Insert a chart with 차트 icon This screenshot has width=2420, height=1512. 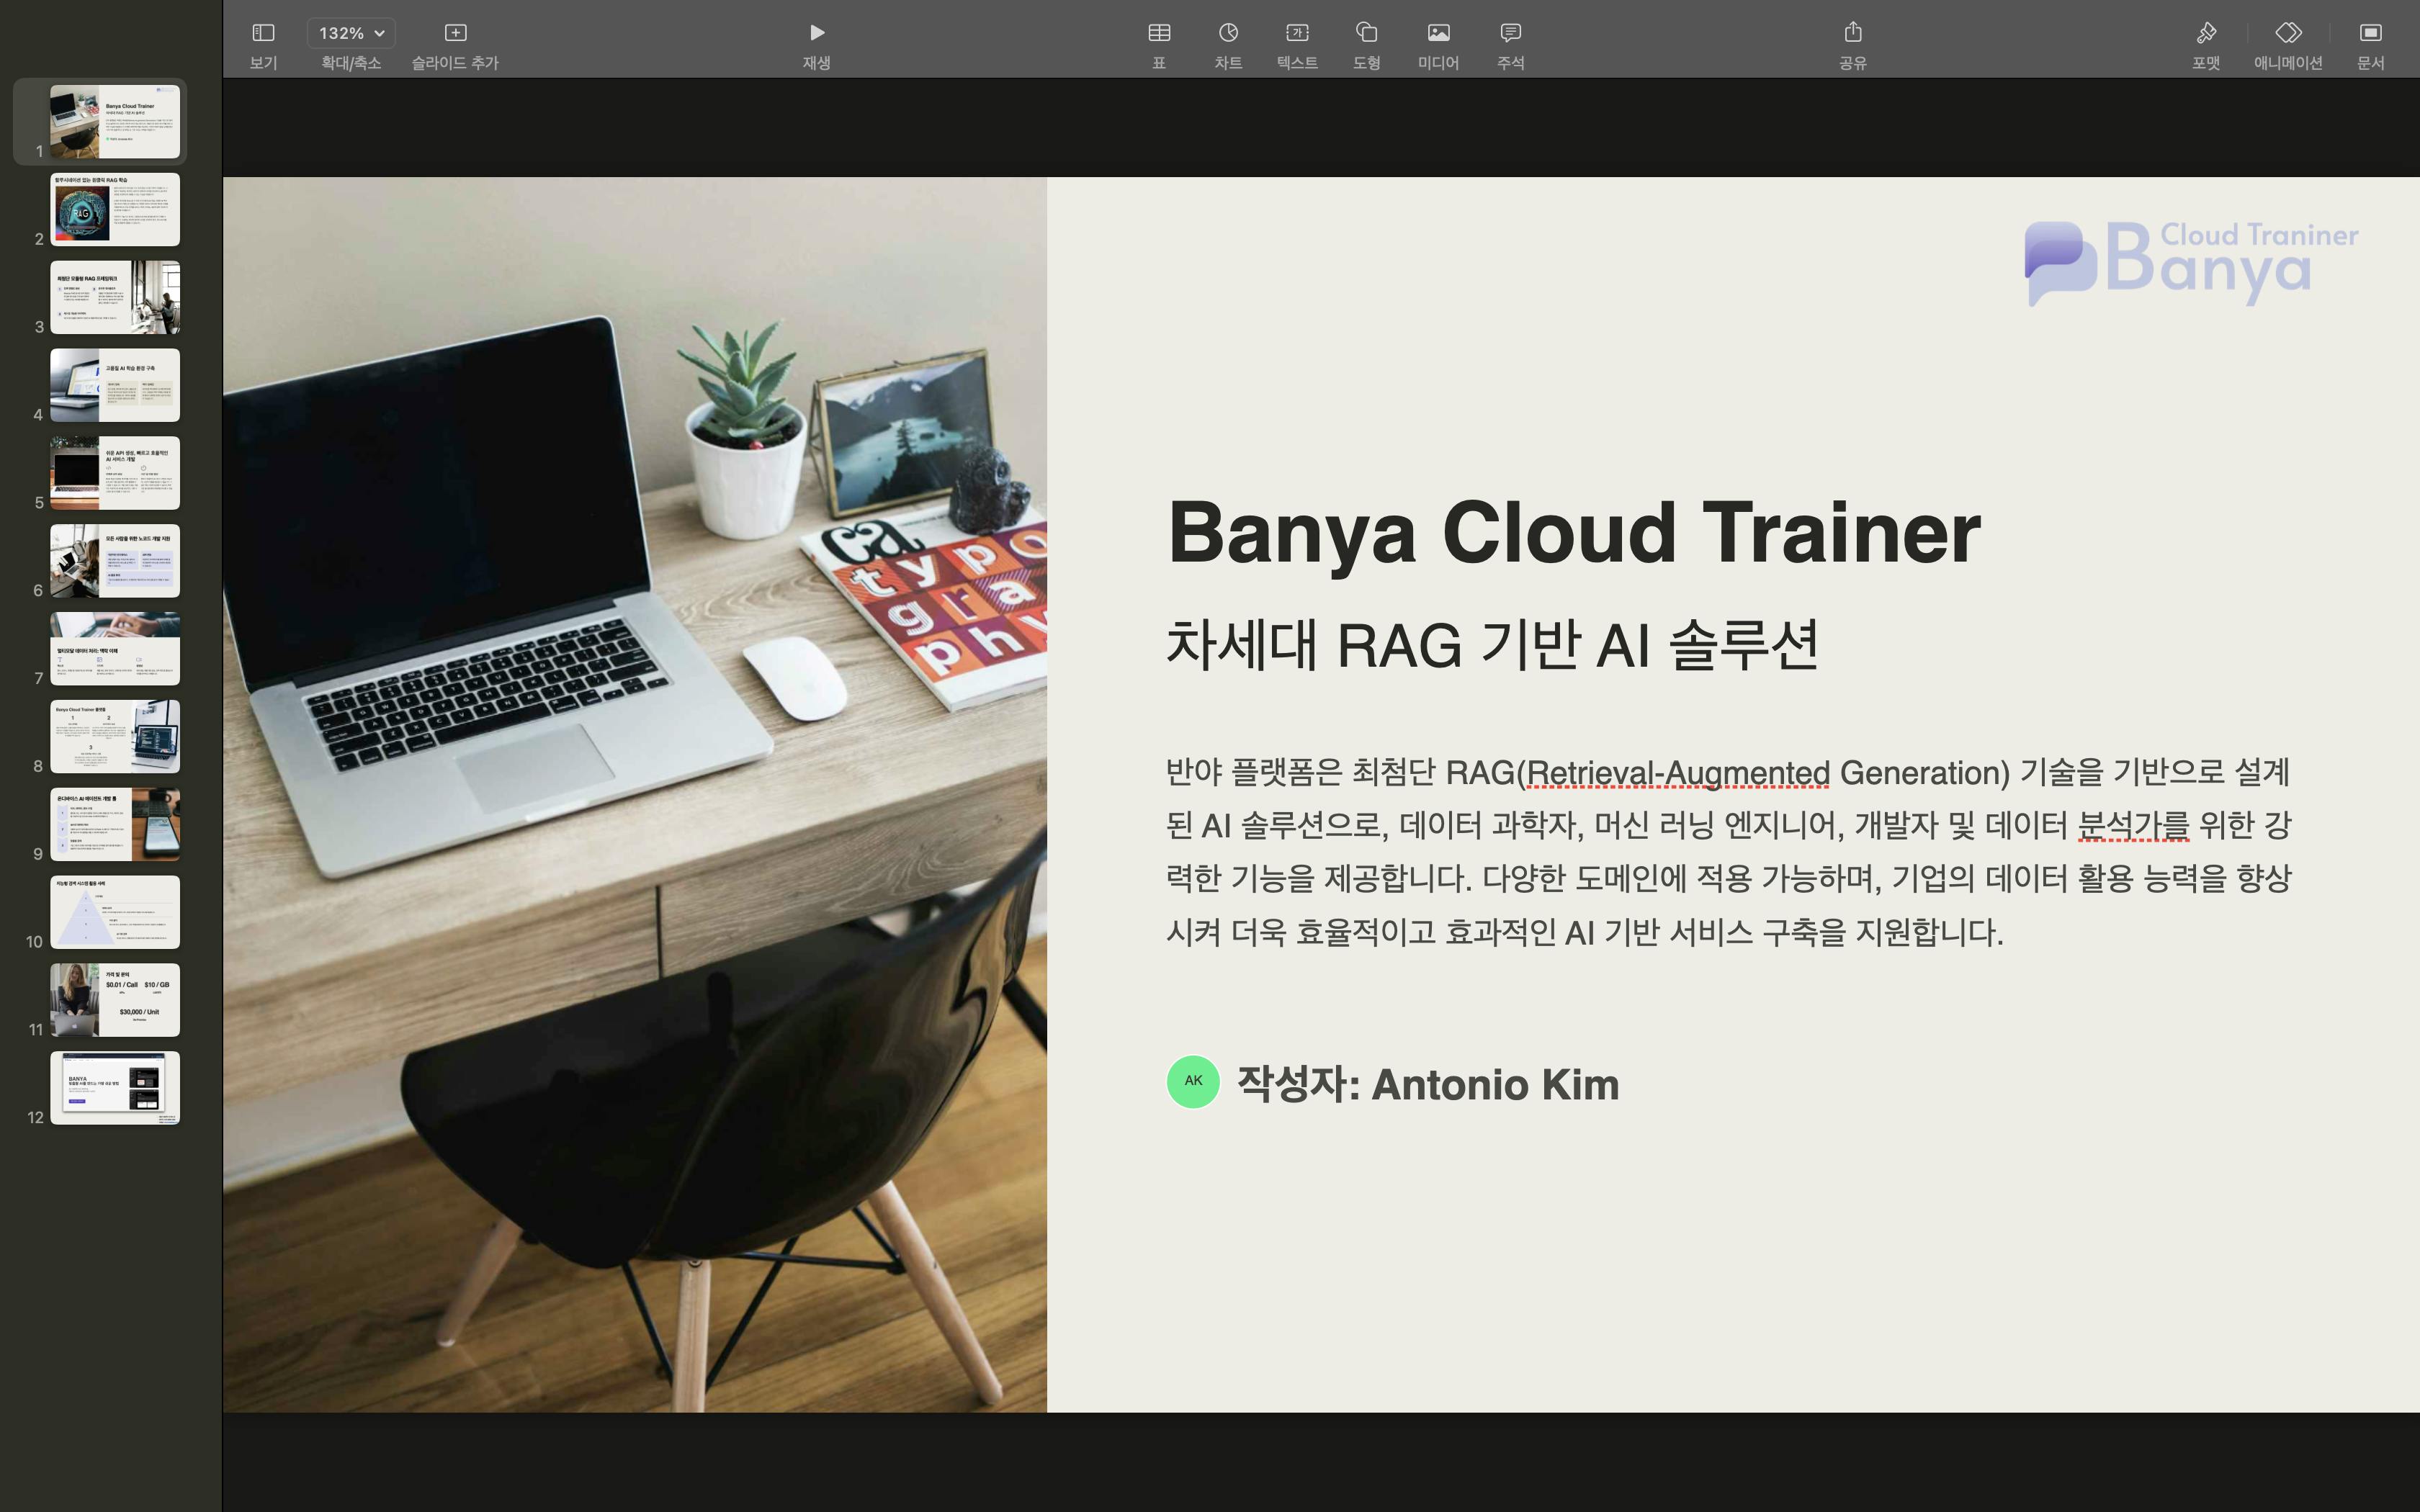pos(1228,33)
